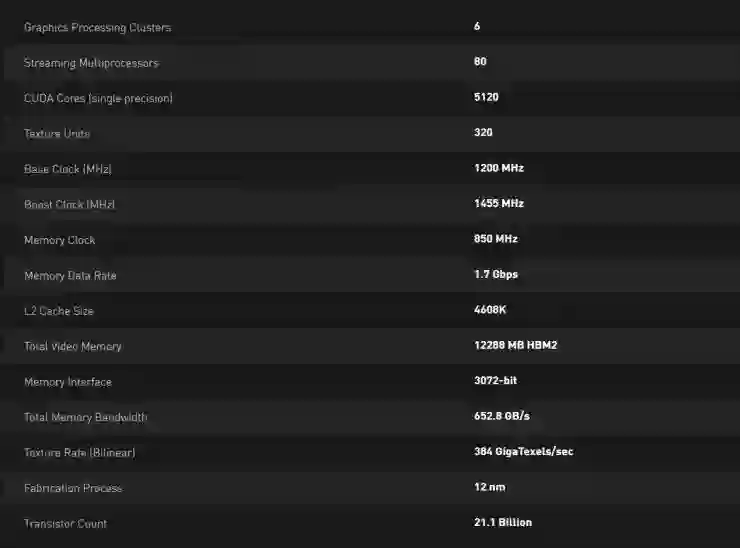Click the 1.7 Gbps value
This screenshot has height=548, width=740.
(x=495, y=274)
